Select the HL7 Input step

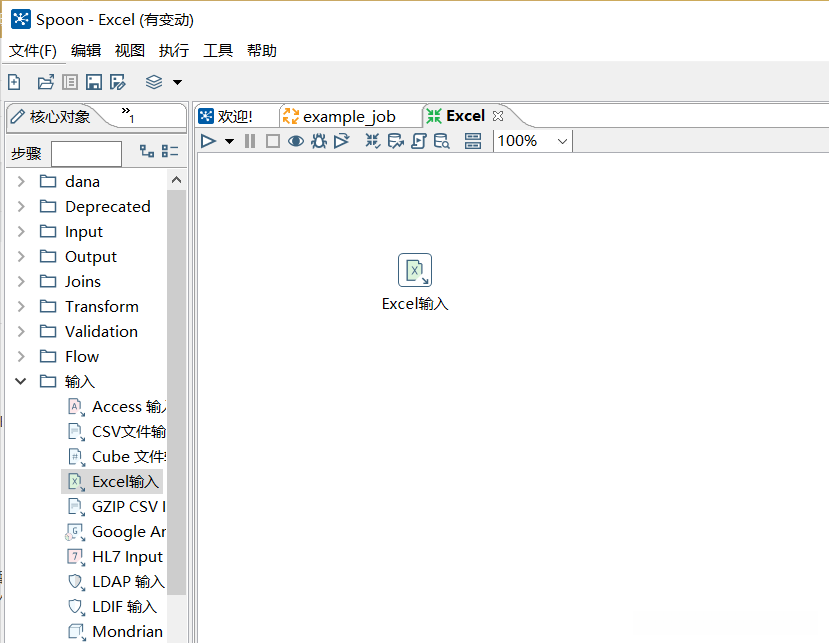115,557
